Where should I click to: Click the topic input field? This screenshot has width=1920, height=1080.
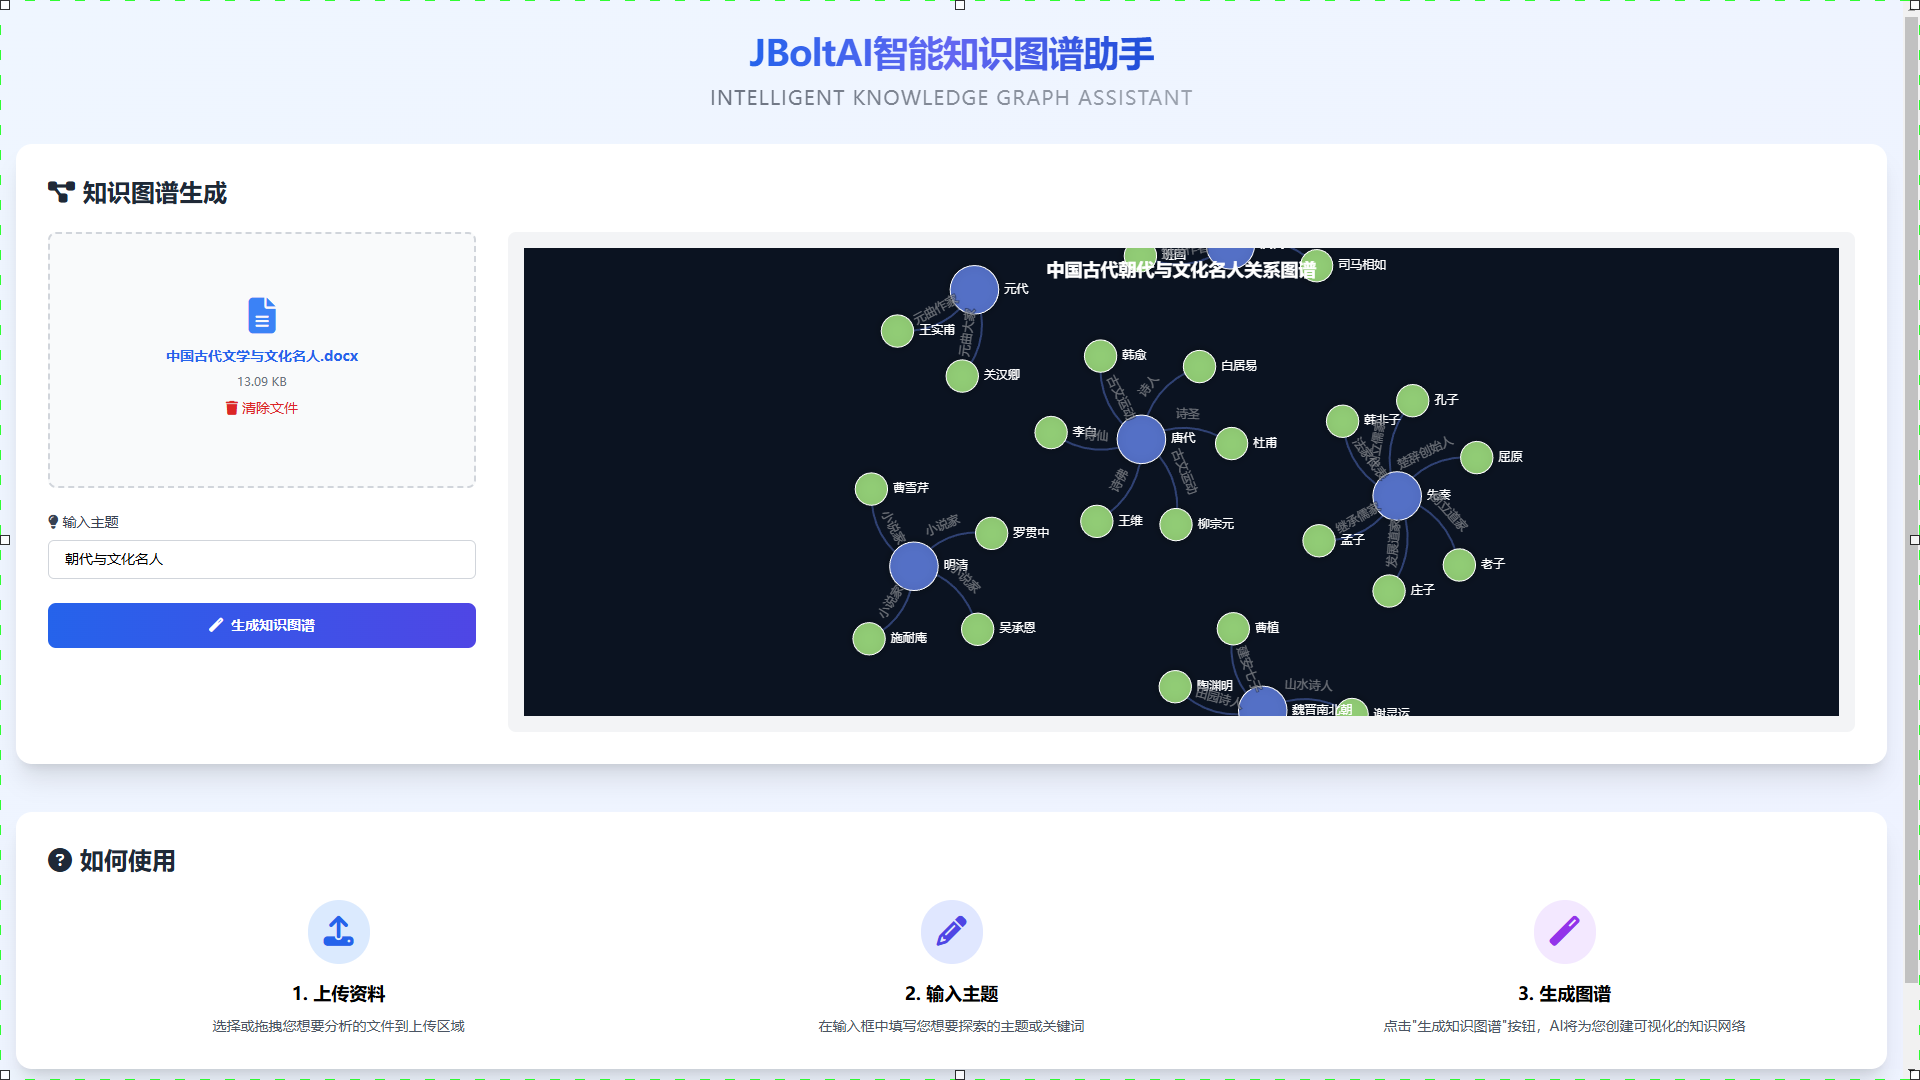tap(262, 559)
